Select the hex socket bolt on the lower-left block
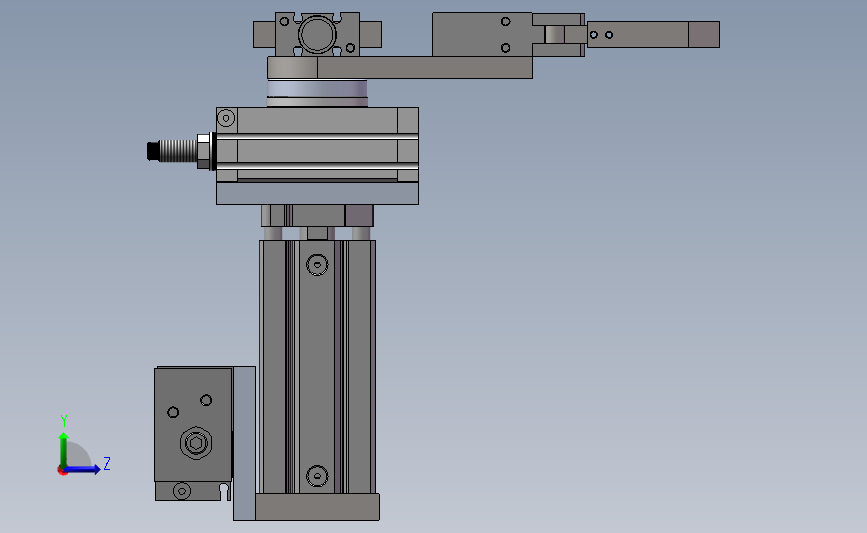867x533 pixels. 196,442
